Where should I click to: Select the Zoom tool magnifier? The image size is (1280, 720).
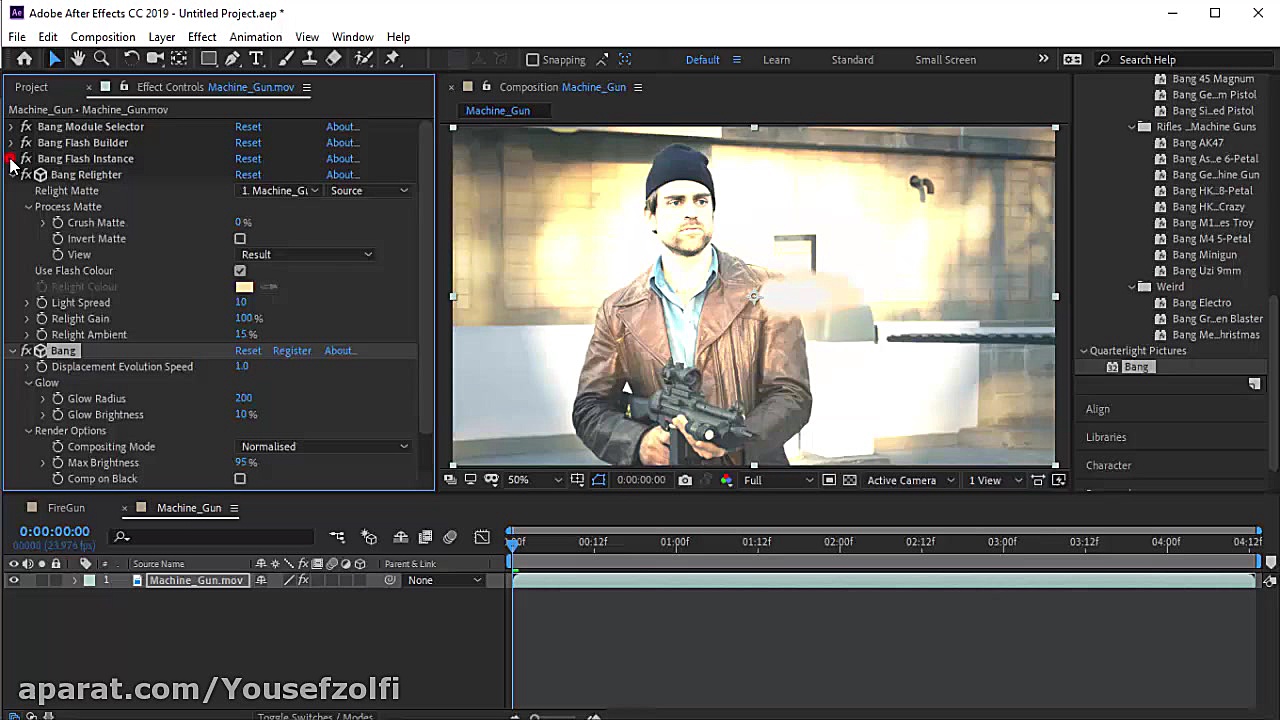(x=101, y=59)
